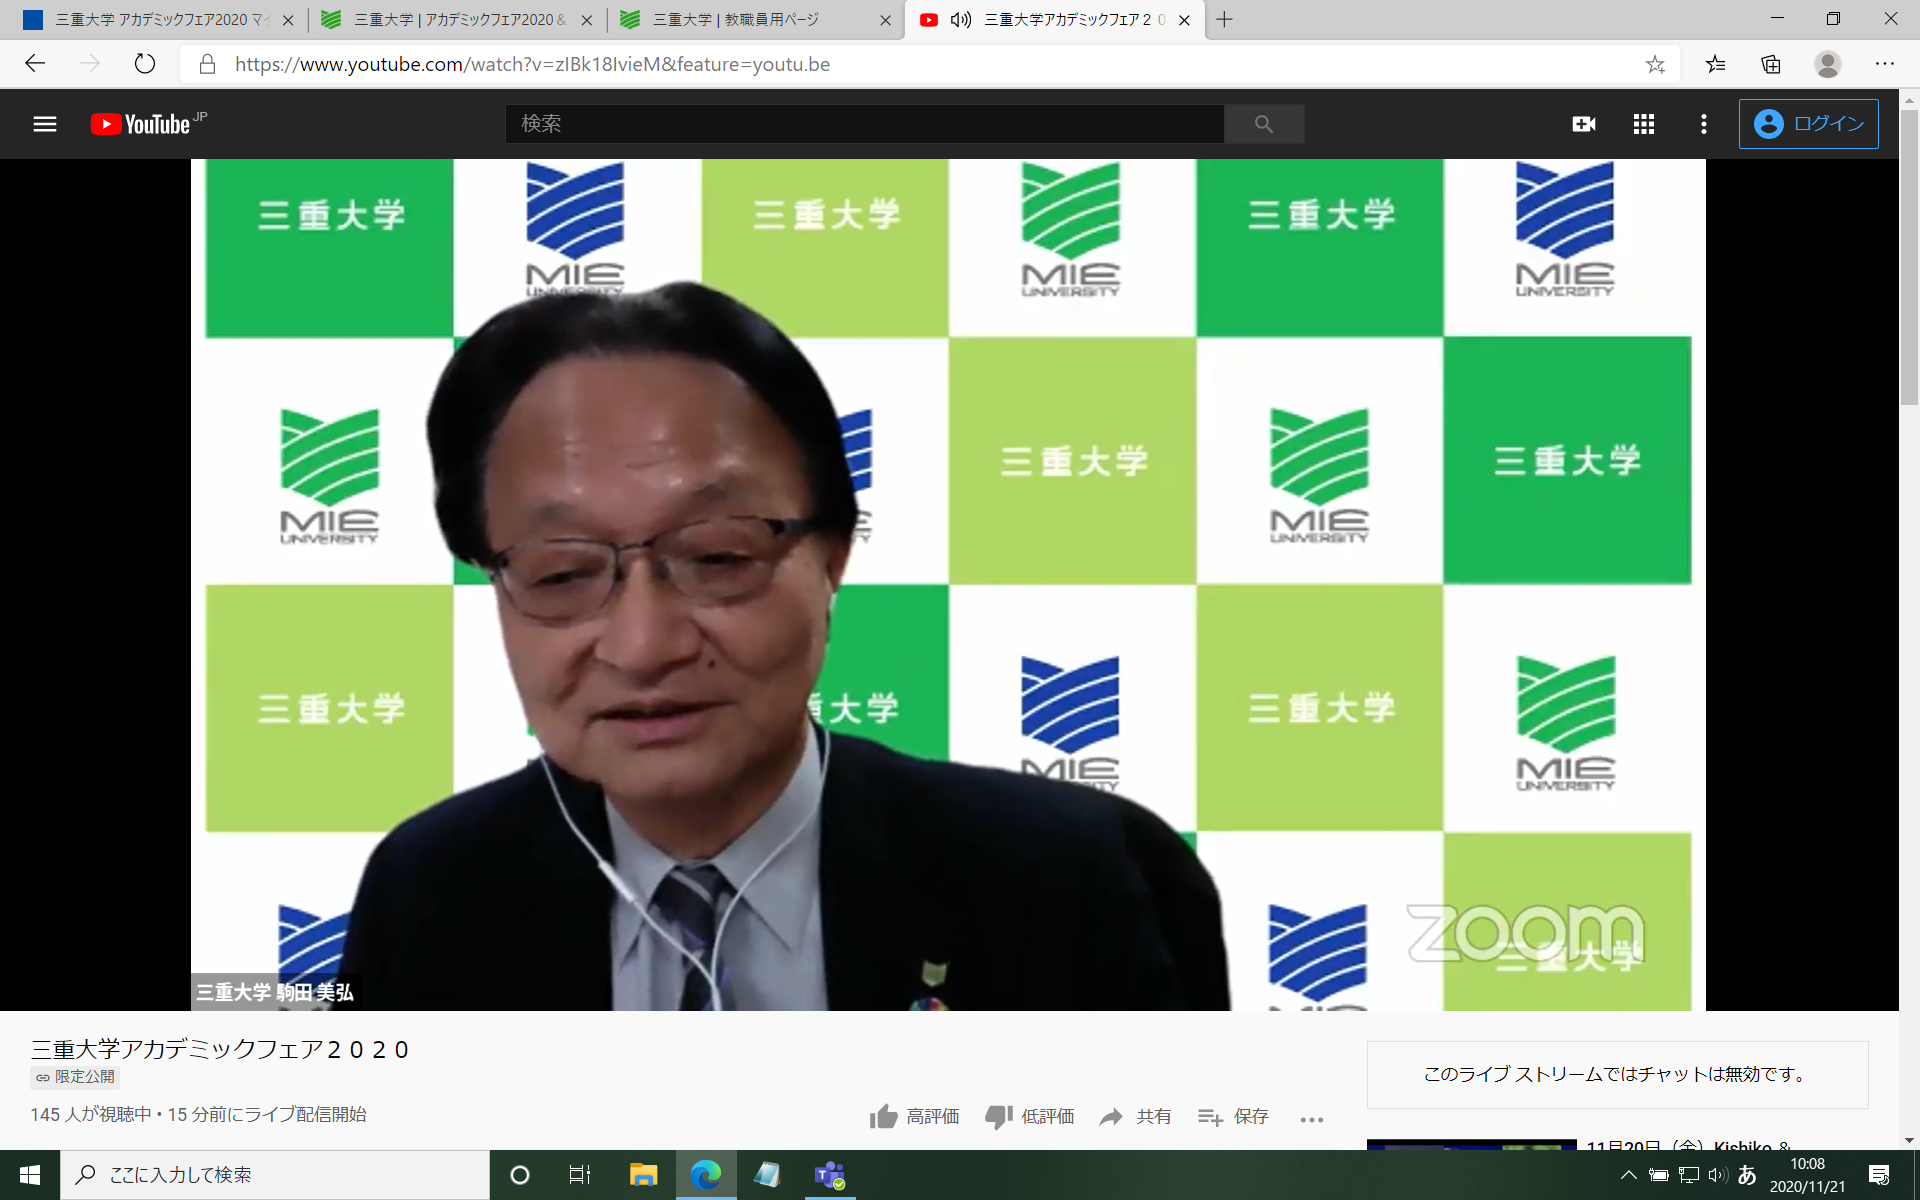Image resolution: width=1920 pixels, height=1200 pixels.
Task: Add this page to favorites star
Action: coord(1655,65)
